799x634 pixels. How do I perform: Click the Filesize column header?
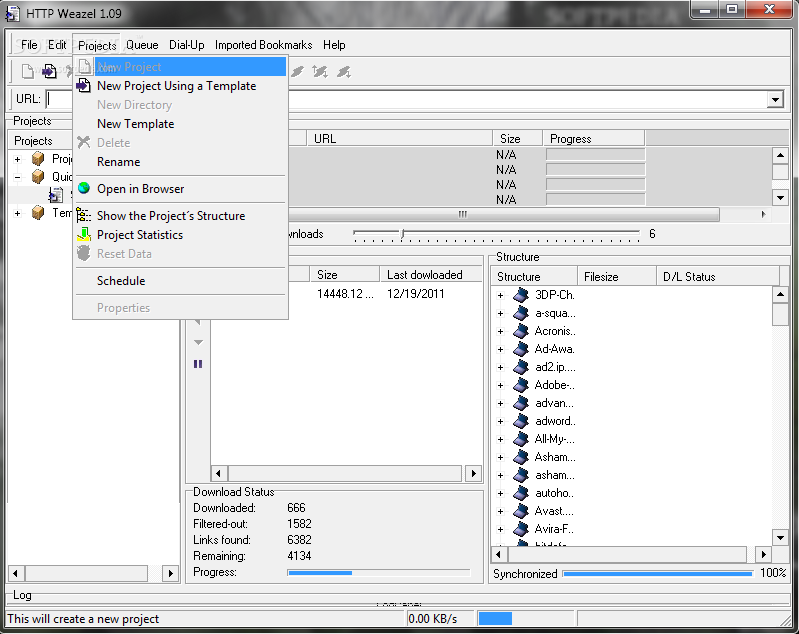(x=617, y=277)
